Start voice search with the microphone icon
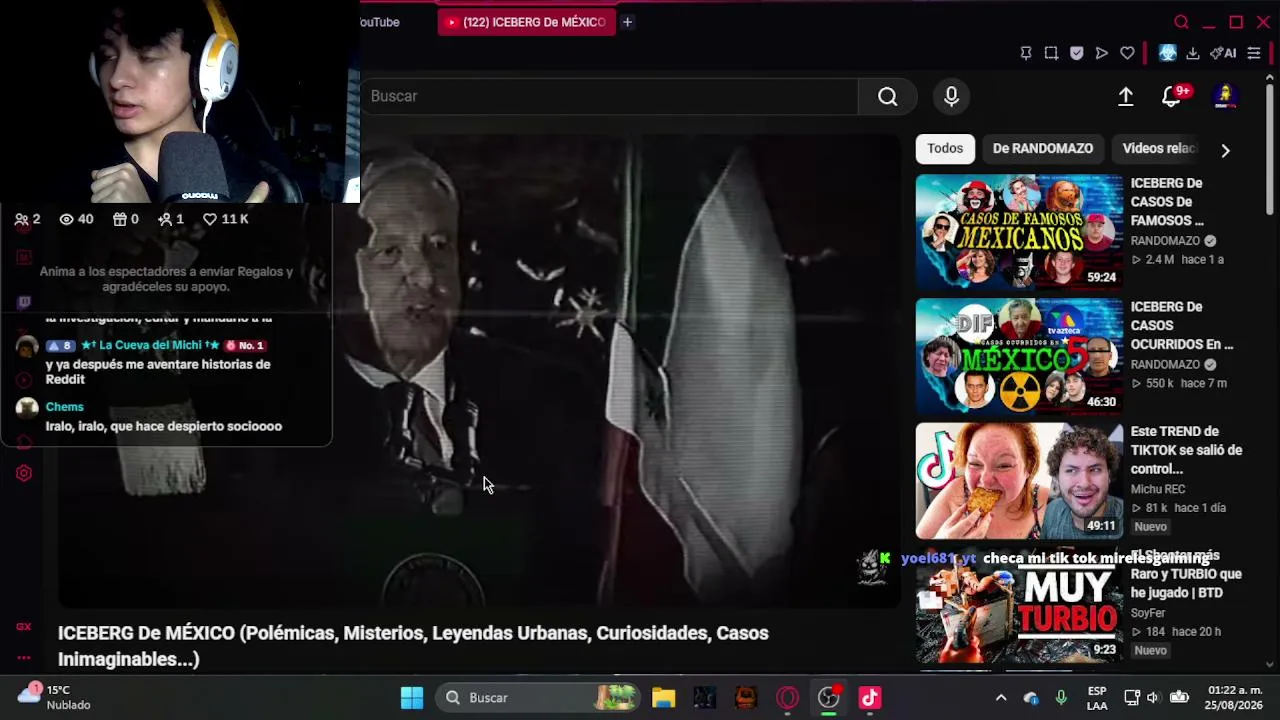1280x720 pixels. tap(951, 96)
